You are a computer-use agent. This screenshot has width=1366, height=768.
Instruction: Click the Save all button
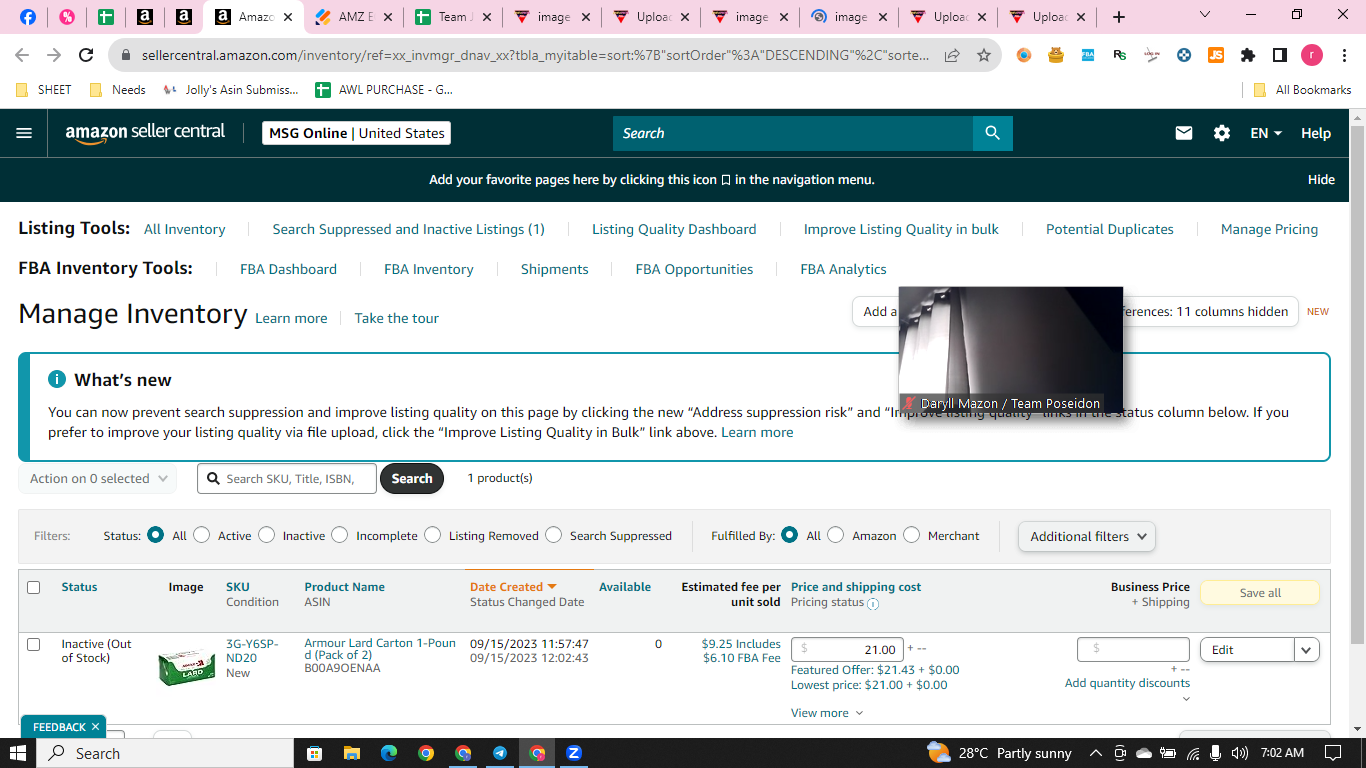click(1260, 593)
